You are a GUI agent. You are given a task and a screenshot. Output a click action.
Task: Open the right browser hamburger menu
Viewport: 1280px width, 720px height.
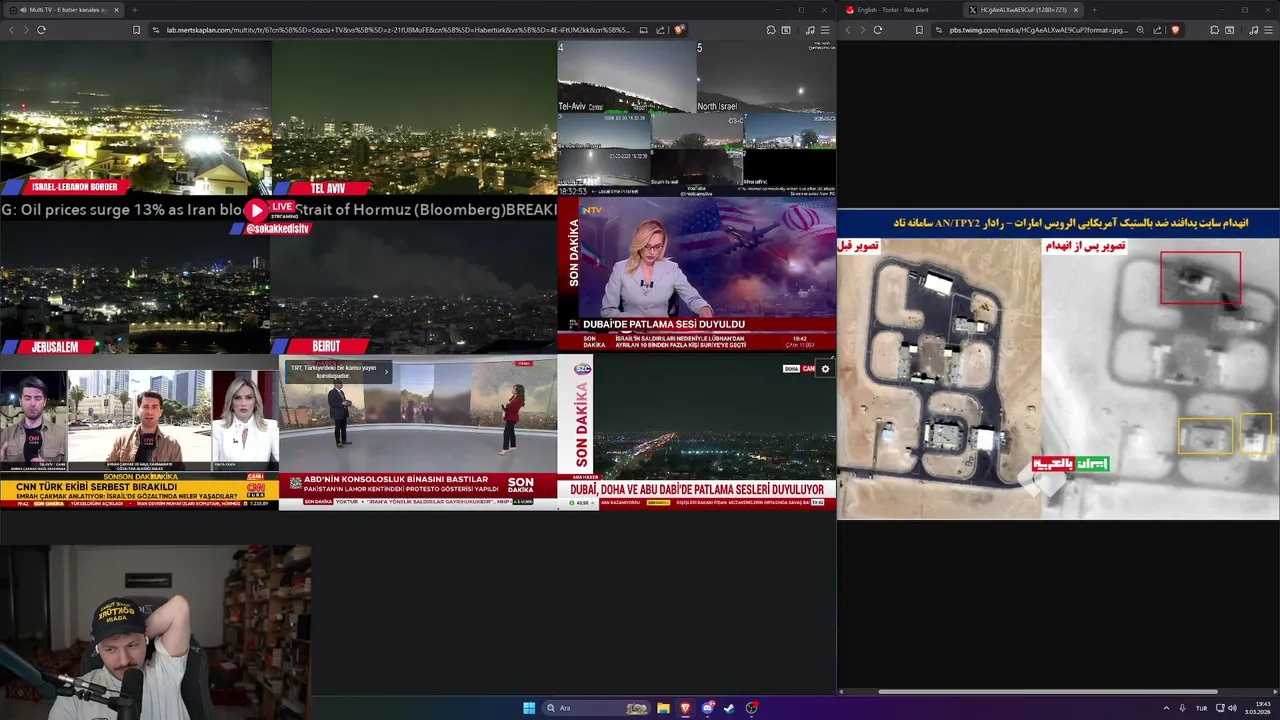tap(1269, 30)
